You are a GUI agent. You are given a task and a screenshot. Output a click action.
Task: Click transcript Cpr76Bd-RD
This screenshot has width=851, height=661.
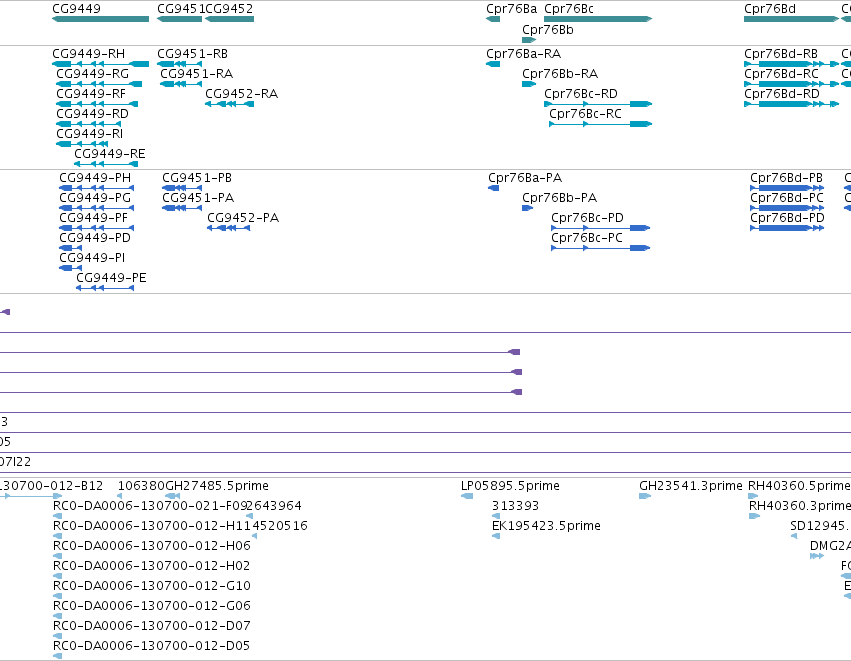[782, 94]
